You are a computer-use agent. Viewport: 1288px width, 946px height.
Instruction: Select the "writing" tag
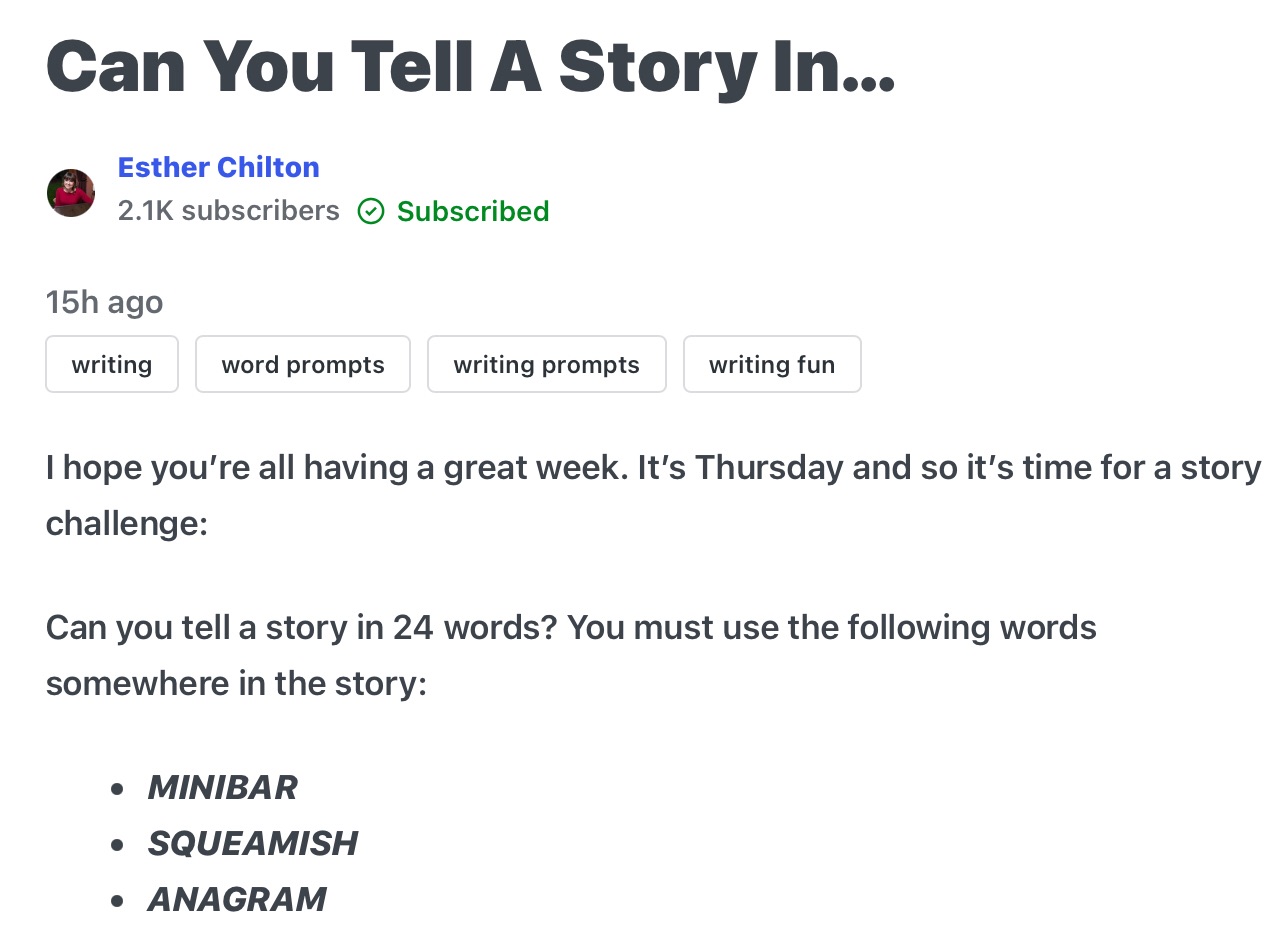point(112,364)
